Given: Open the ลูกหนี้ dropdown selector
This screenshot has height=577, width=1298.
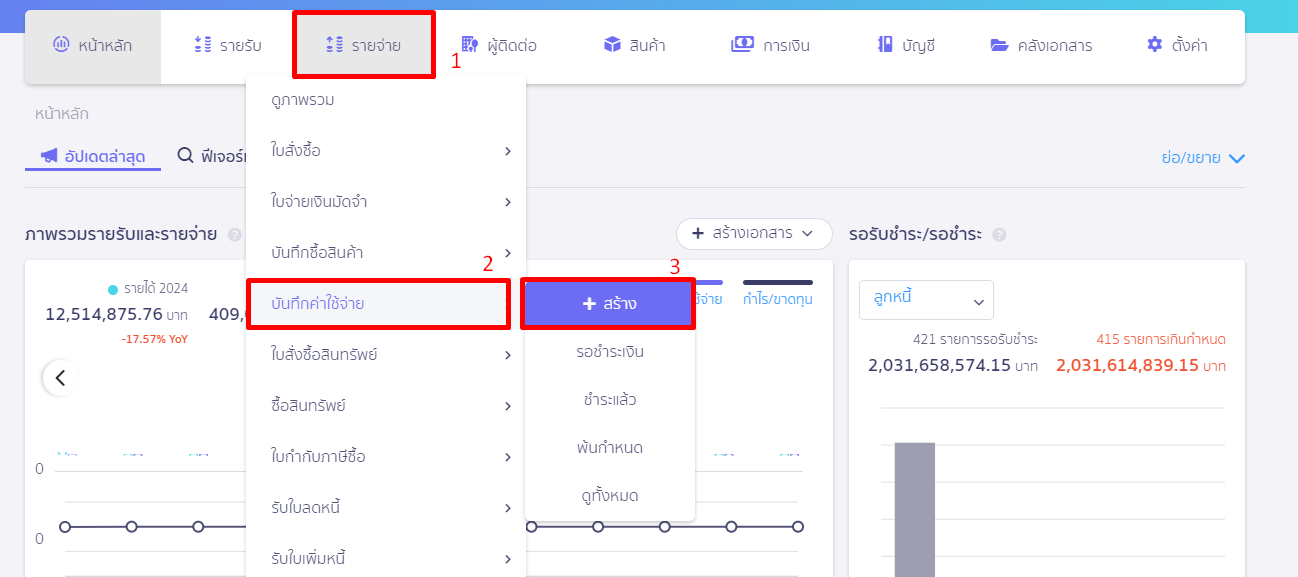Looking at the screenshot, I should [926, 300].
